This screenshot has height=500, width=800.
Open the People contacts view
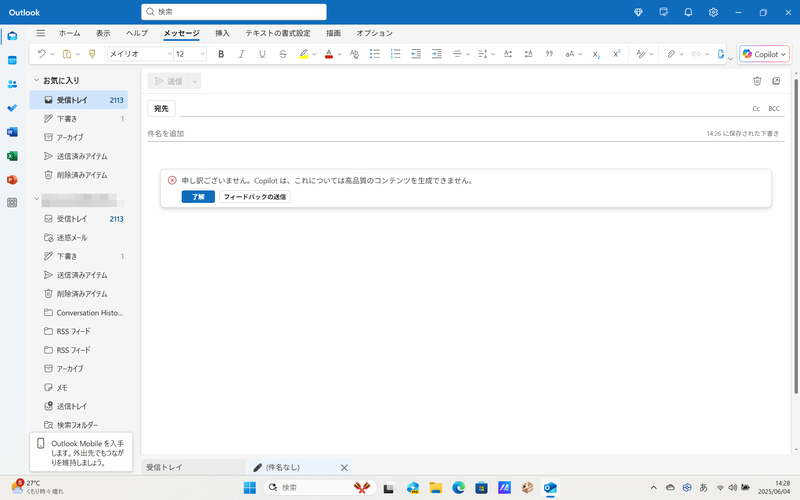[x=12, y=84]
